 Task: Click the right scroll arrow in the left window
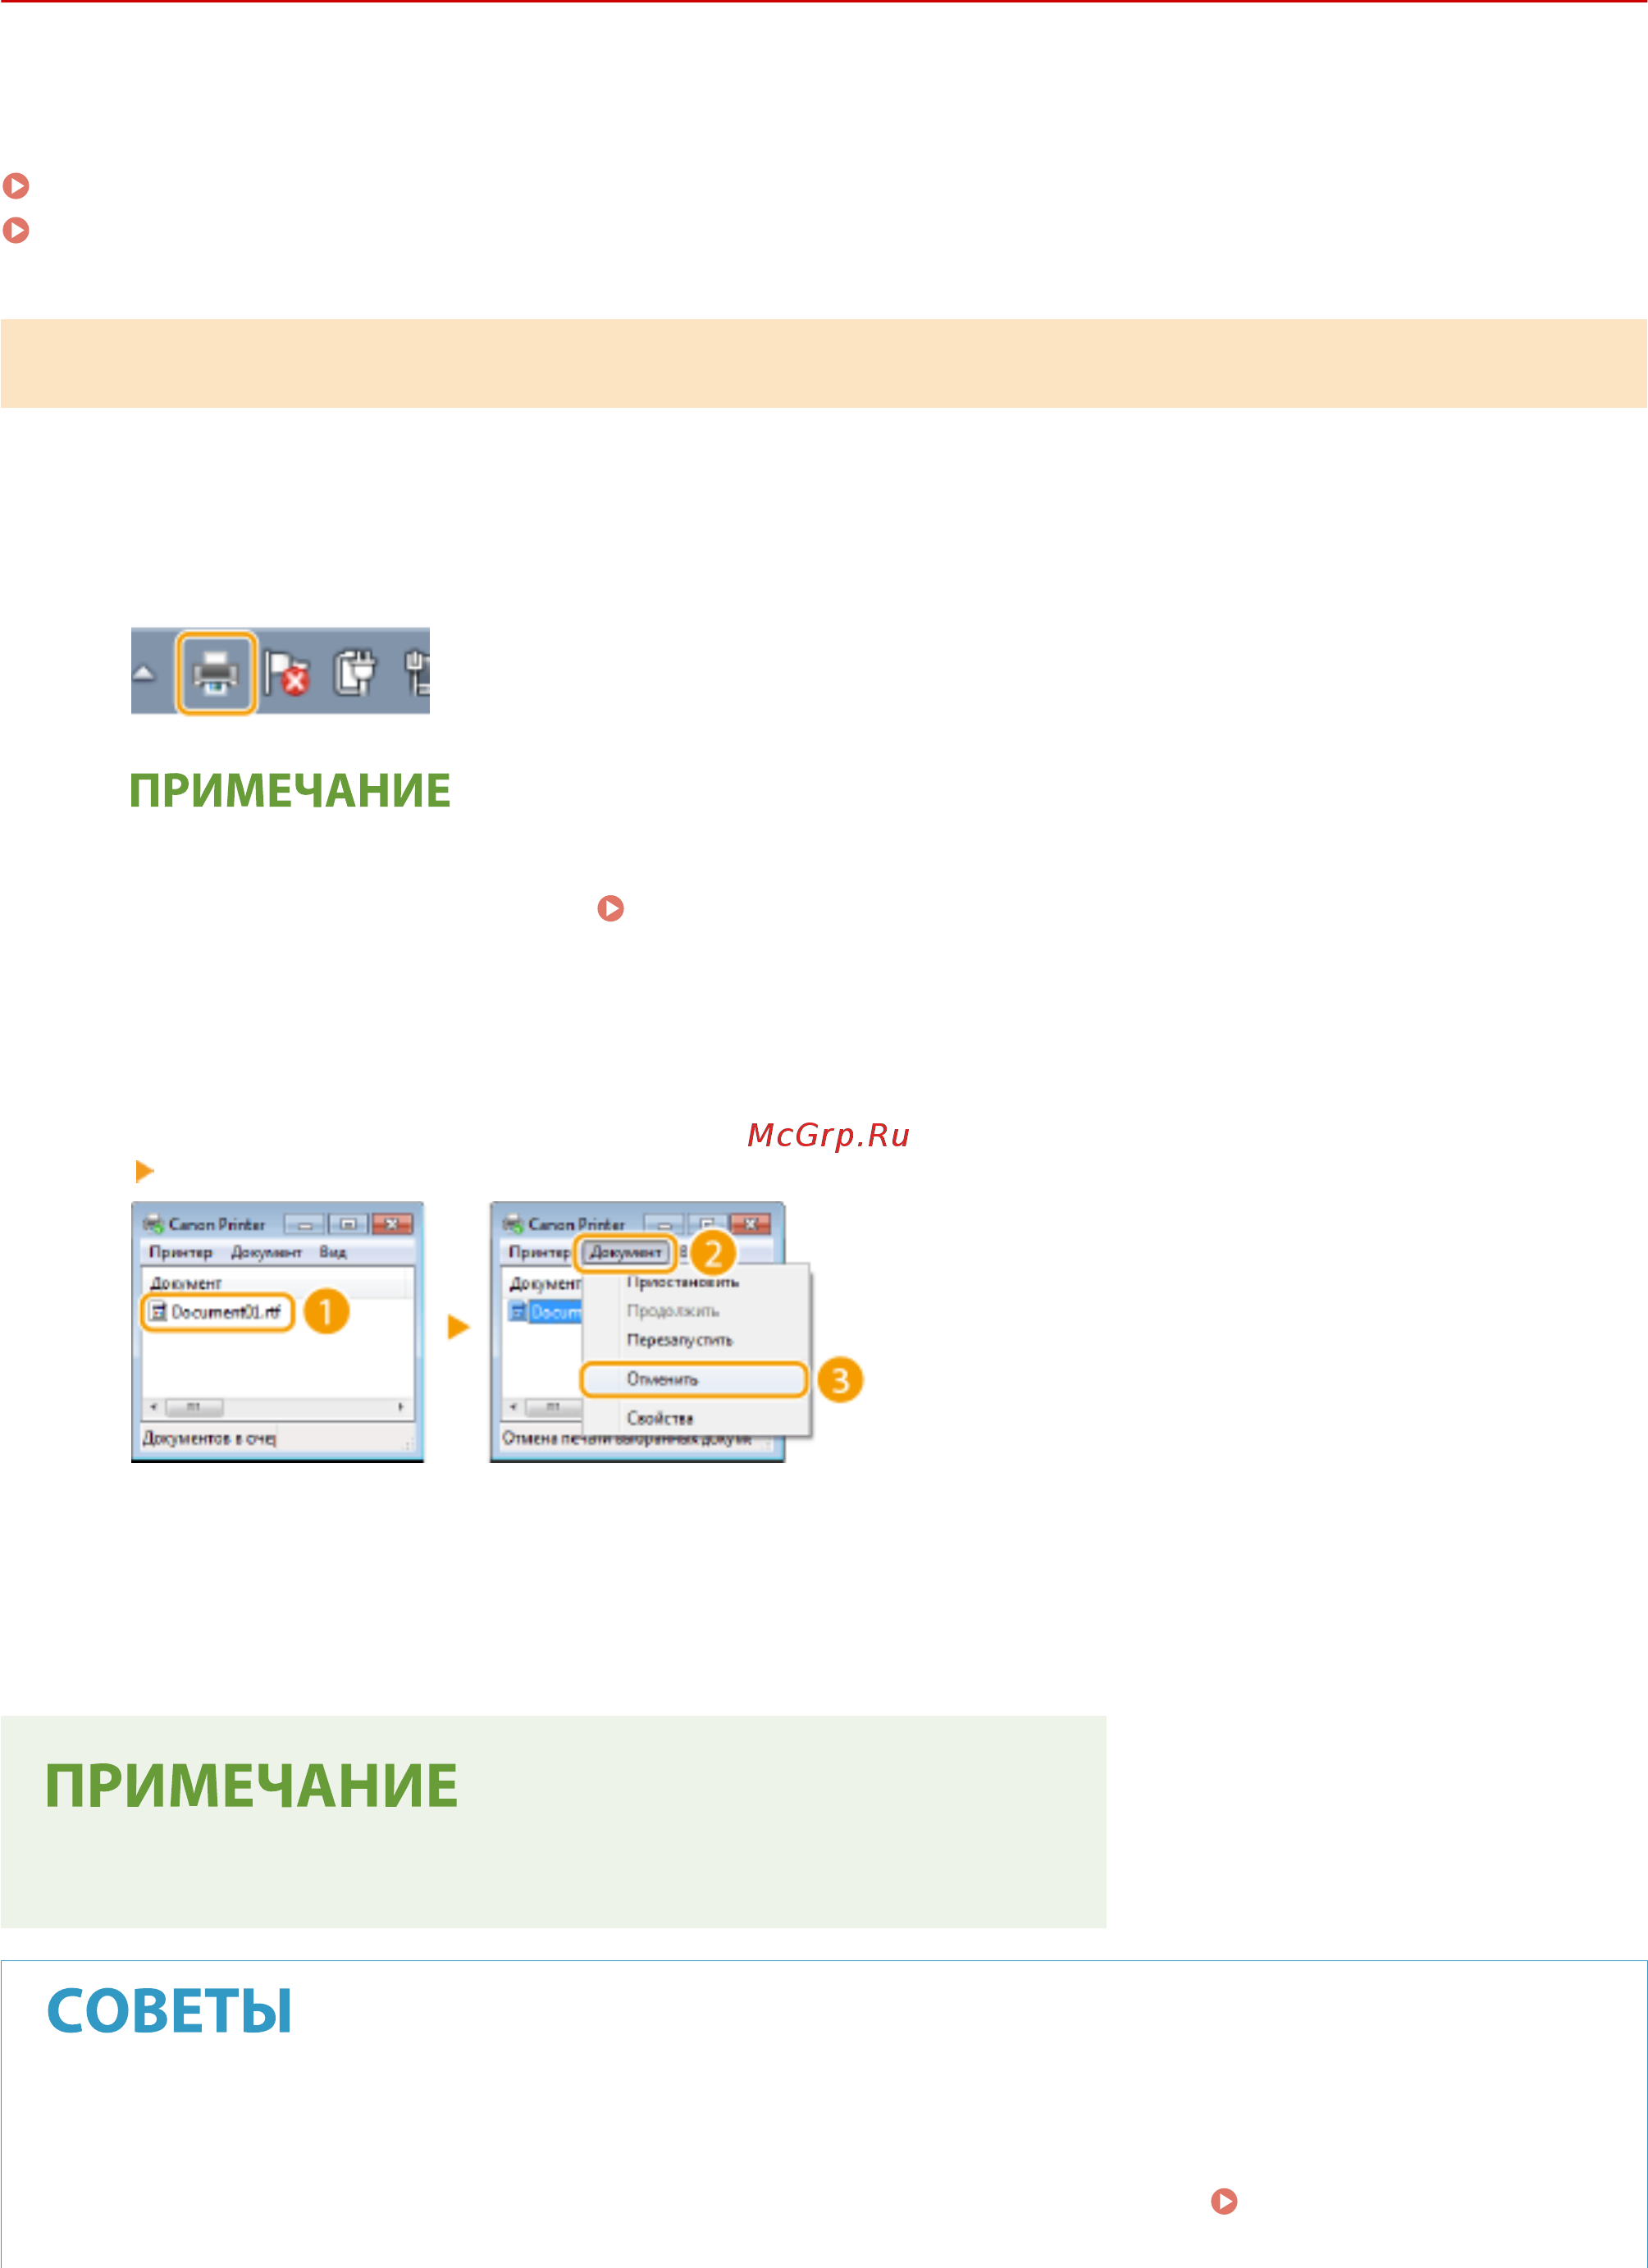tap(401, 1407)
